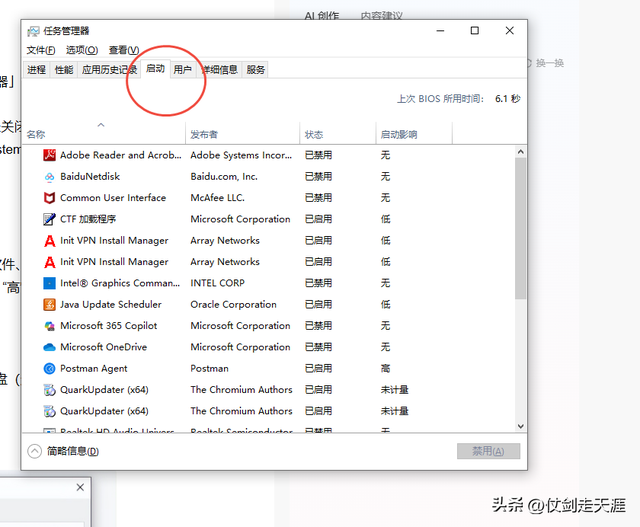Select Intel® Graphics Comman... entry name
This screenshot has height=527, width=640.
[120, 283]
